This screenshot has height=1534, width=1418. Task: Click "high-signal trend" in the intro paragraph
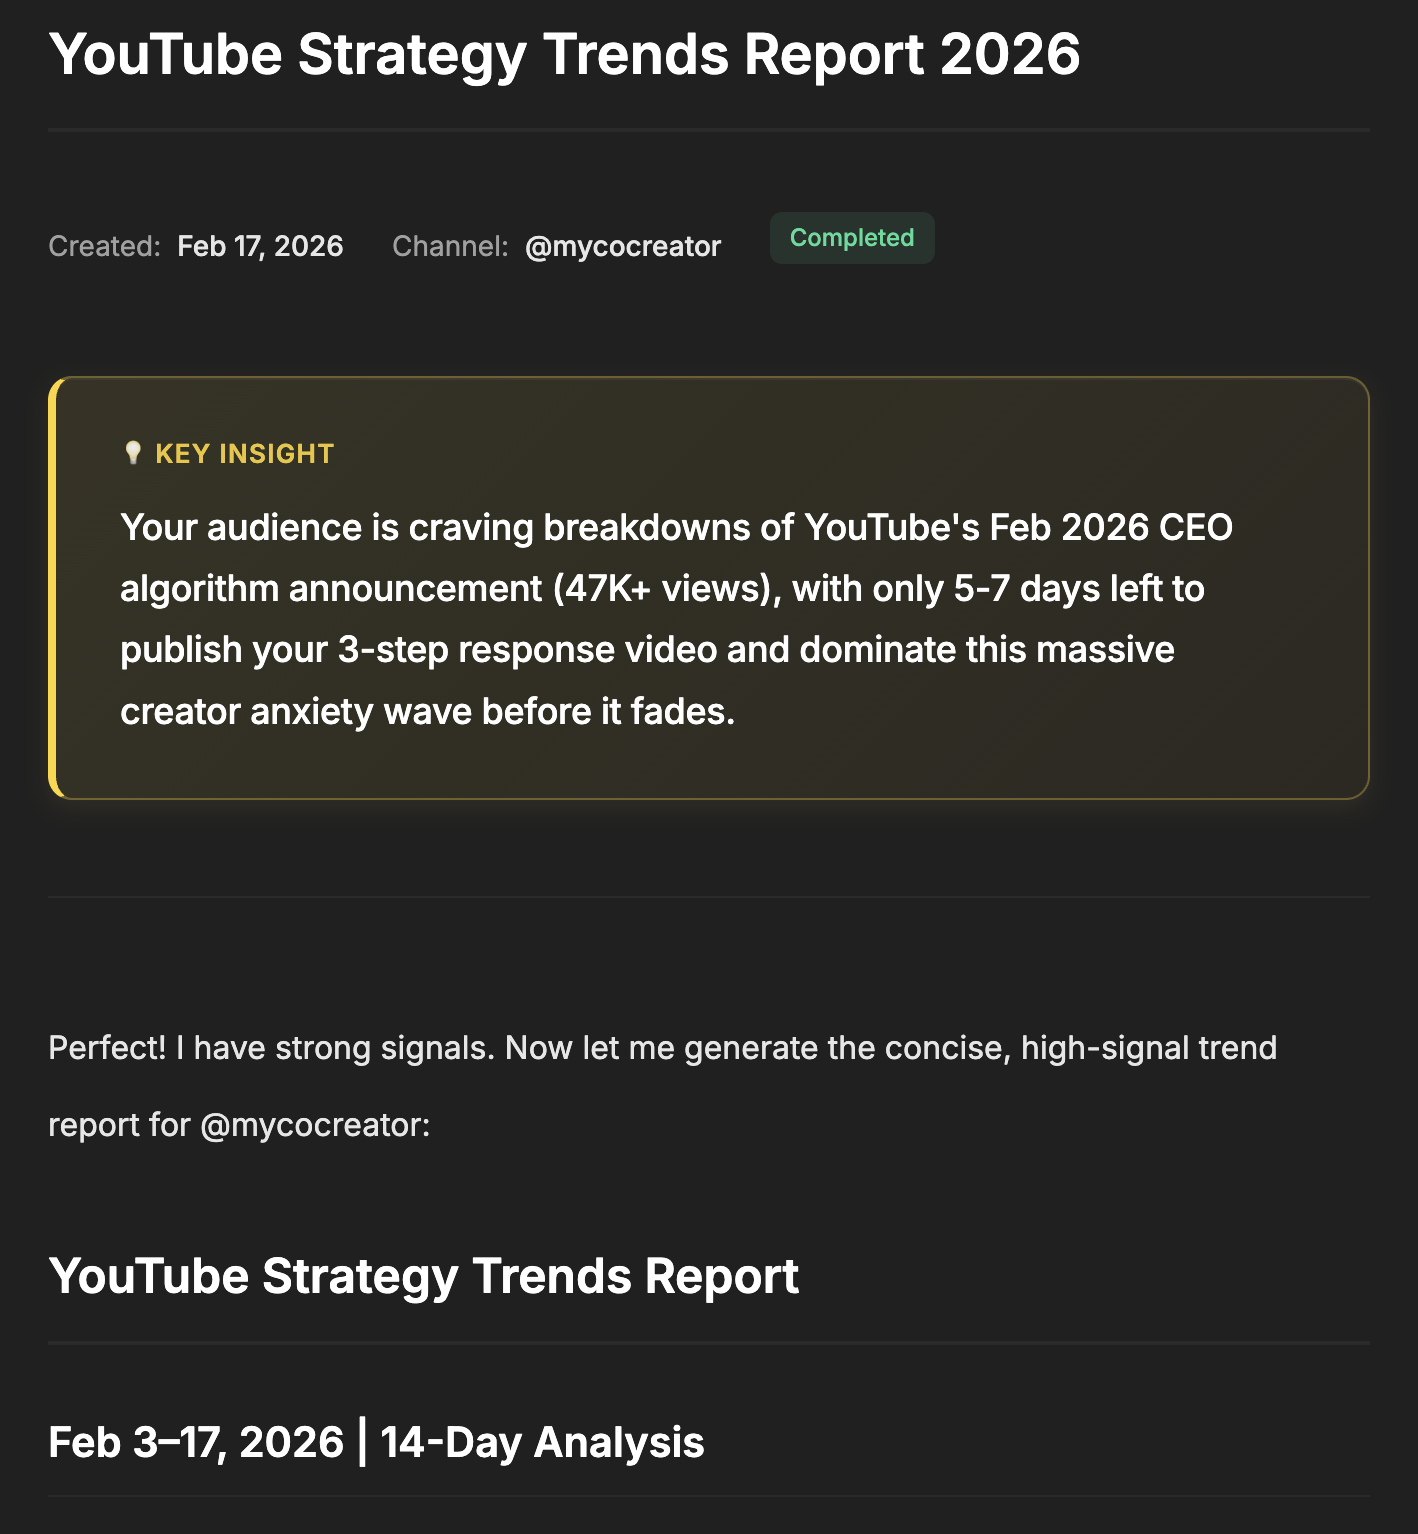pos(1148,1048)
